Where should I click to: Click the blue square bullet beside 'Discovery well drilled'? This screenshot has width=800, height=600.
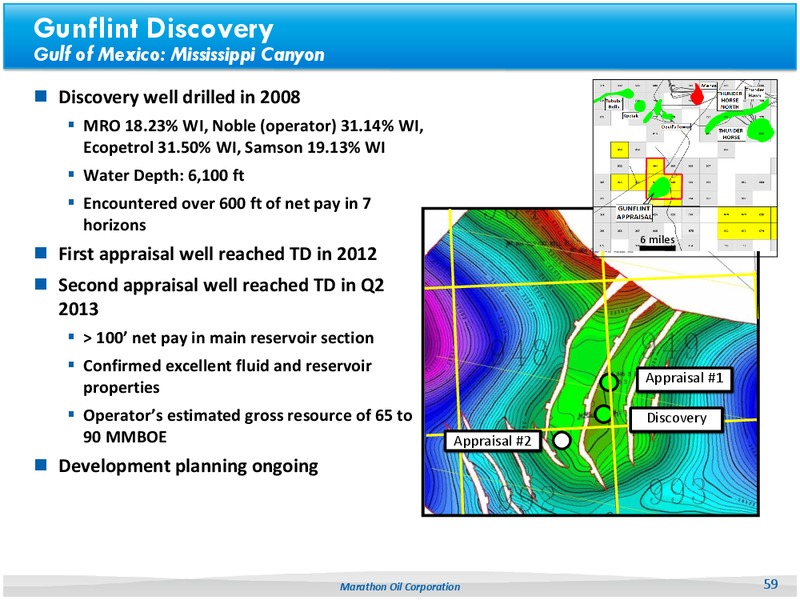coord(41,95)
